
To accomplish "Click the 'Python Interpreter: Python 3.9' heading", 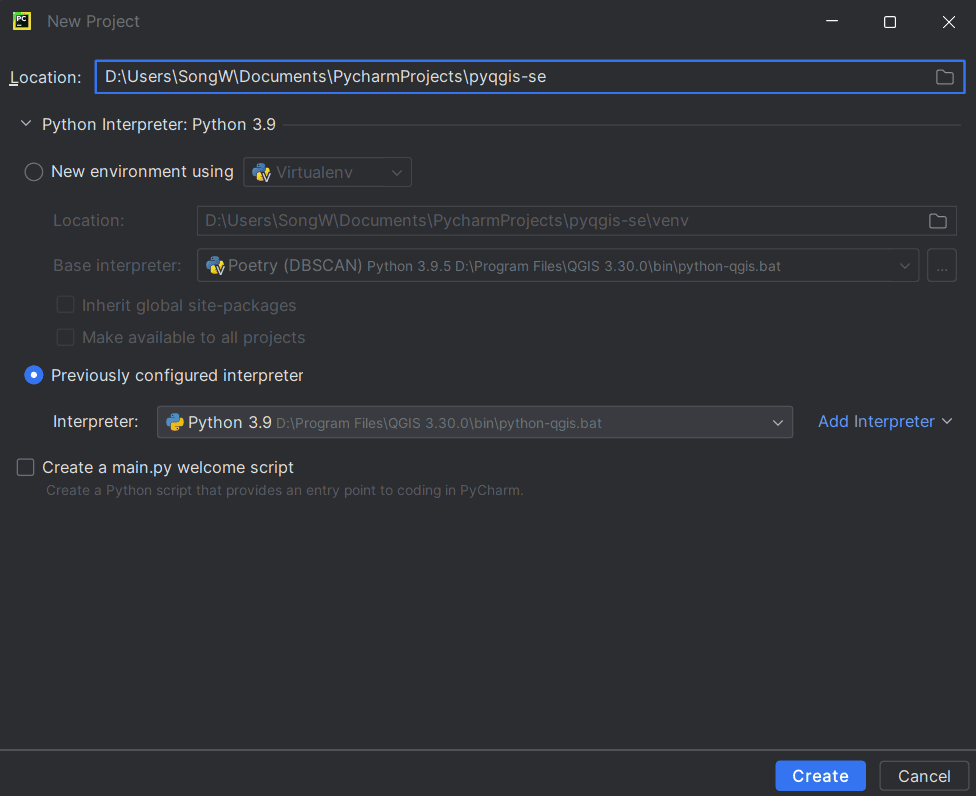I will coord(159,124).
